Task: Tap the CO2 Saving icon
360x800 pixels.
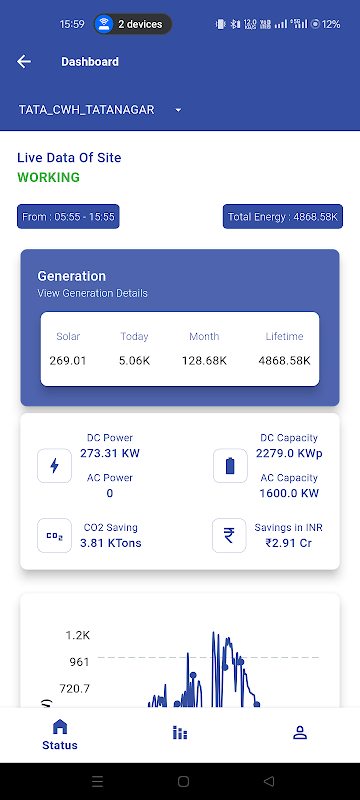Action: (x=55, y=536)
